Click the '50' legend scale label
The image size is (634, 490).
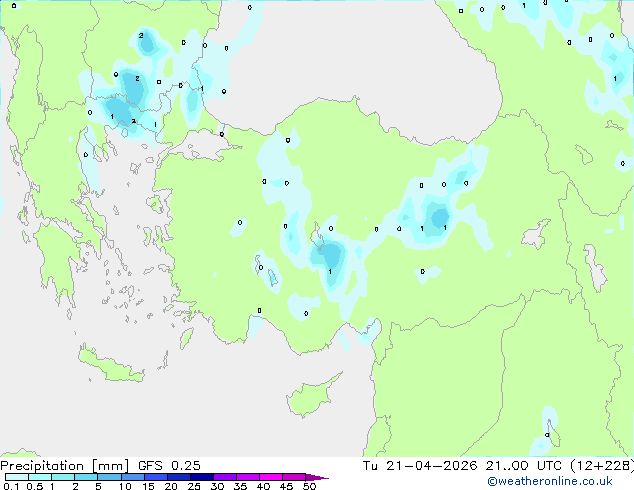309,486
